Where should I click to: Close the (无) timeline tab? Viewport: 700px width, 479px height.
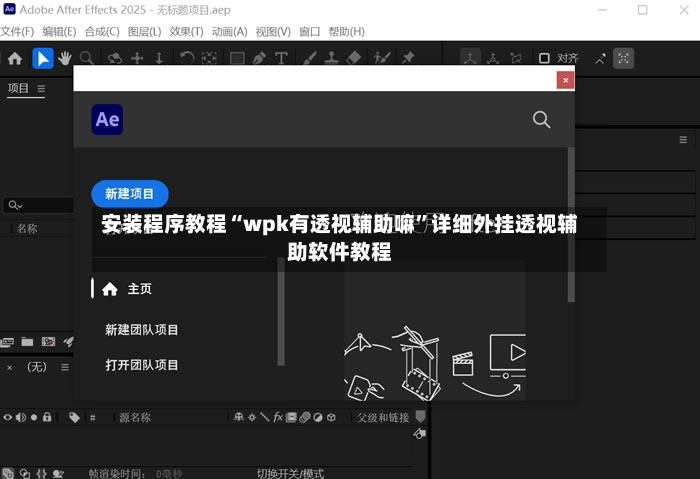pos(9,367)
